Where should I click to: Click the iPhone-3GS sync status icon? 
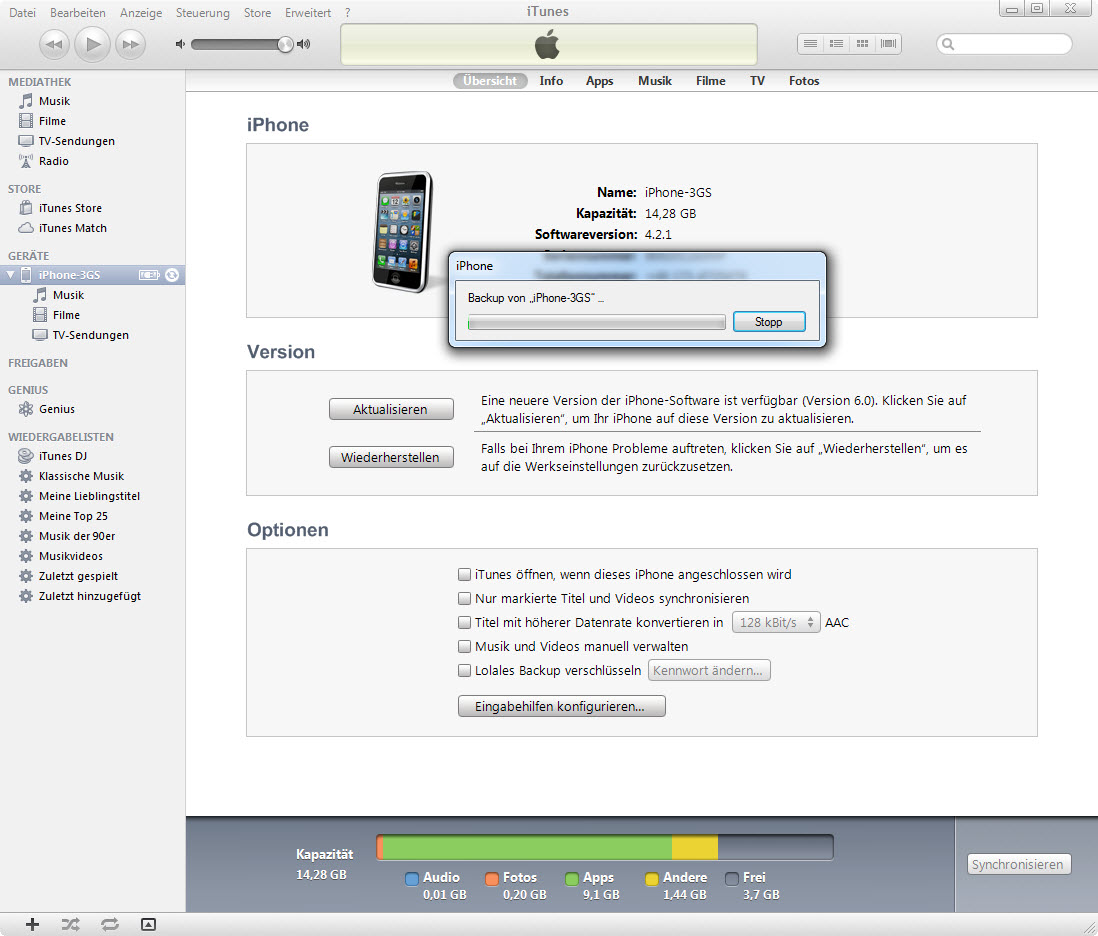tap(172, 275)
